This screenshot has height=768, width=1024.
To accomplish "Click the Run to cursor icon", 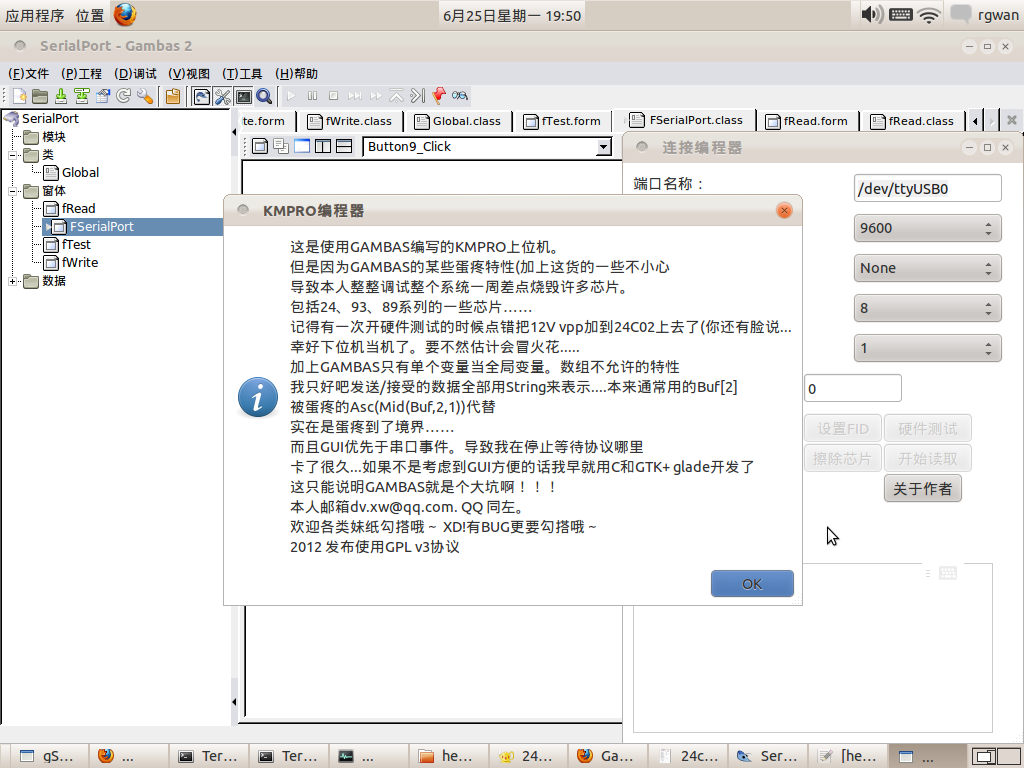I will [x=417, y=96].
